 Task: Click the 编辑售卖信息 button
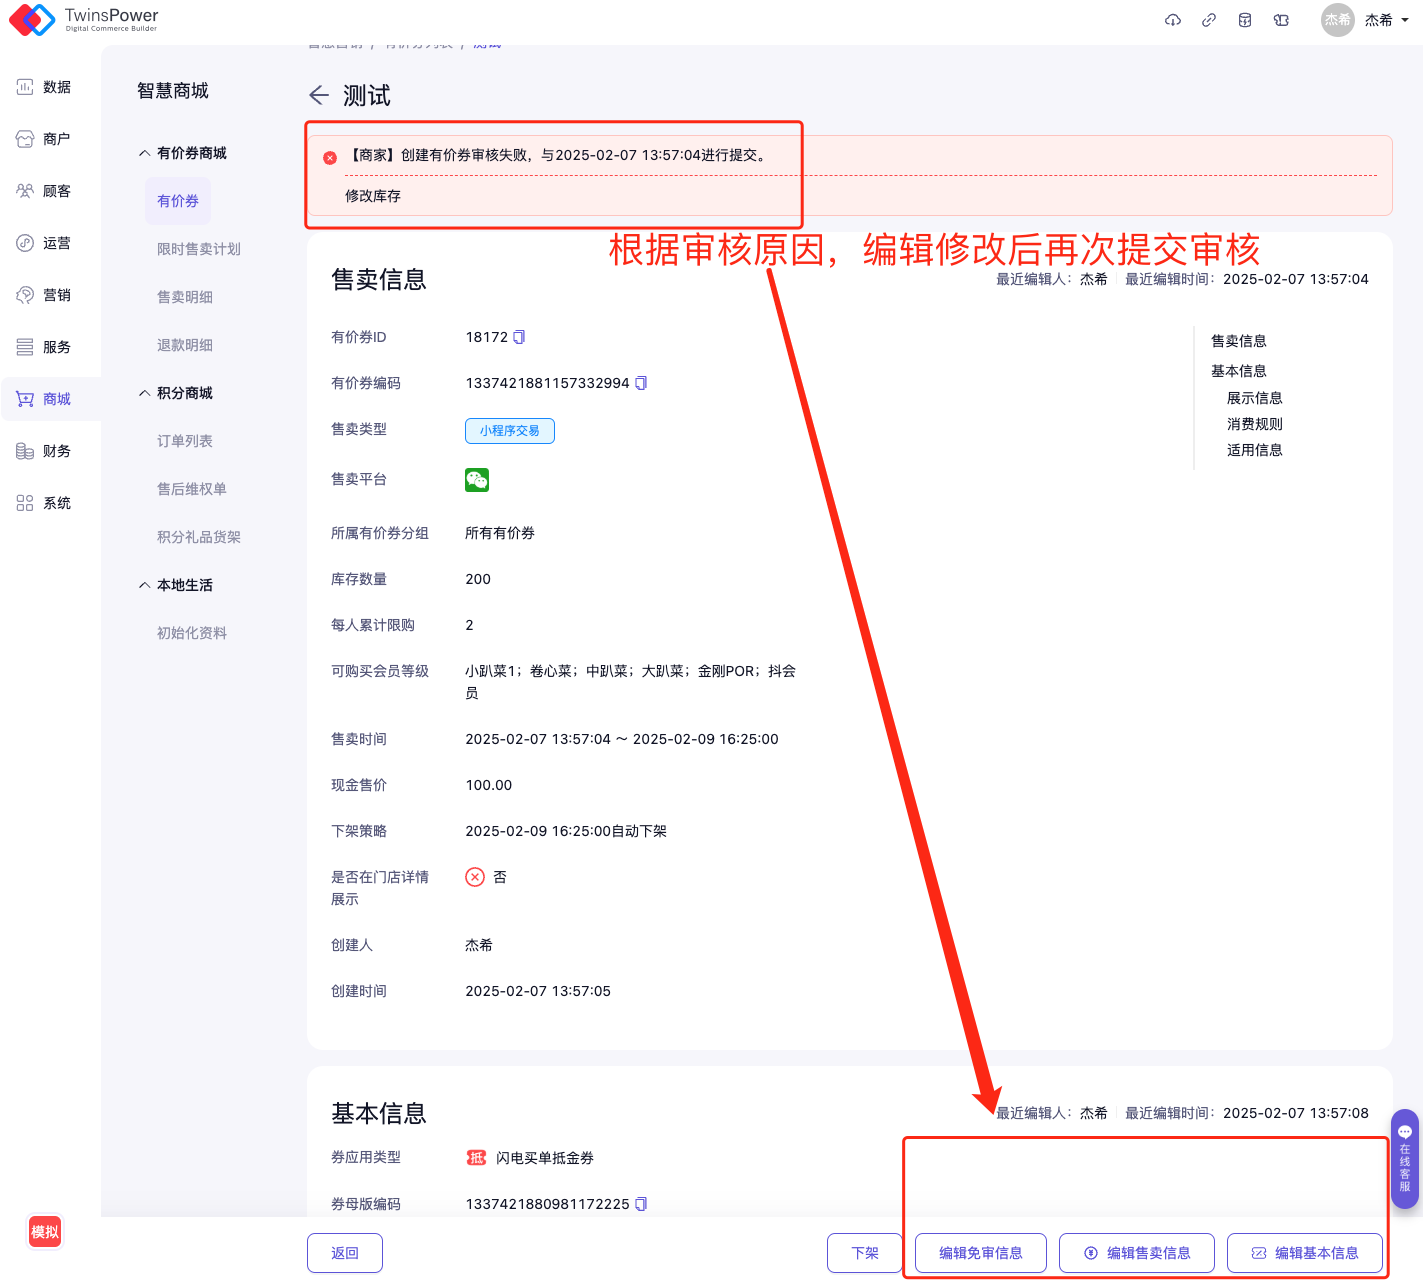(1137, 1253)
